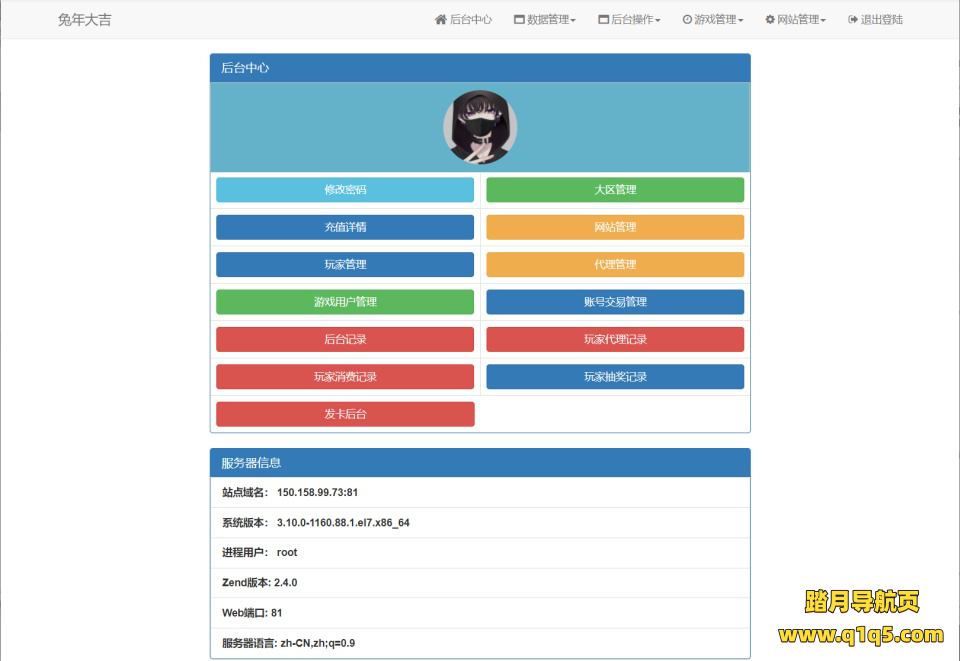Open the 充值详情 button
The image size is (960, 661).
345,227
